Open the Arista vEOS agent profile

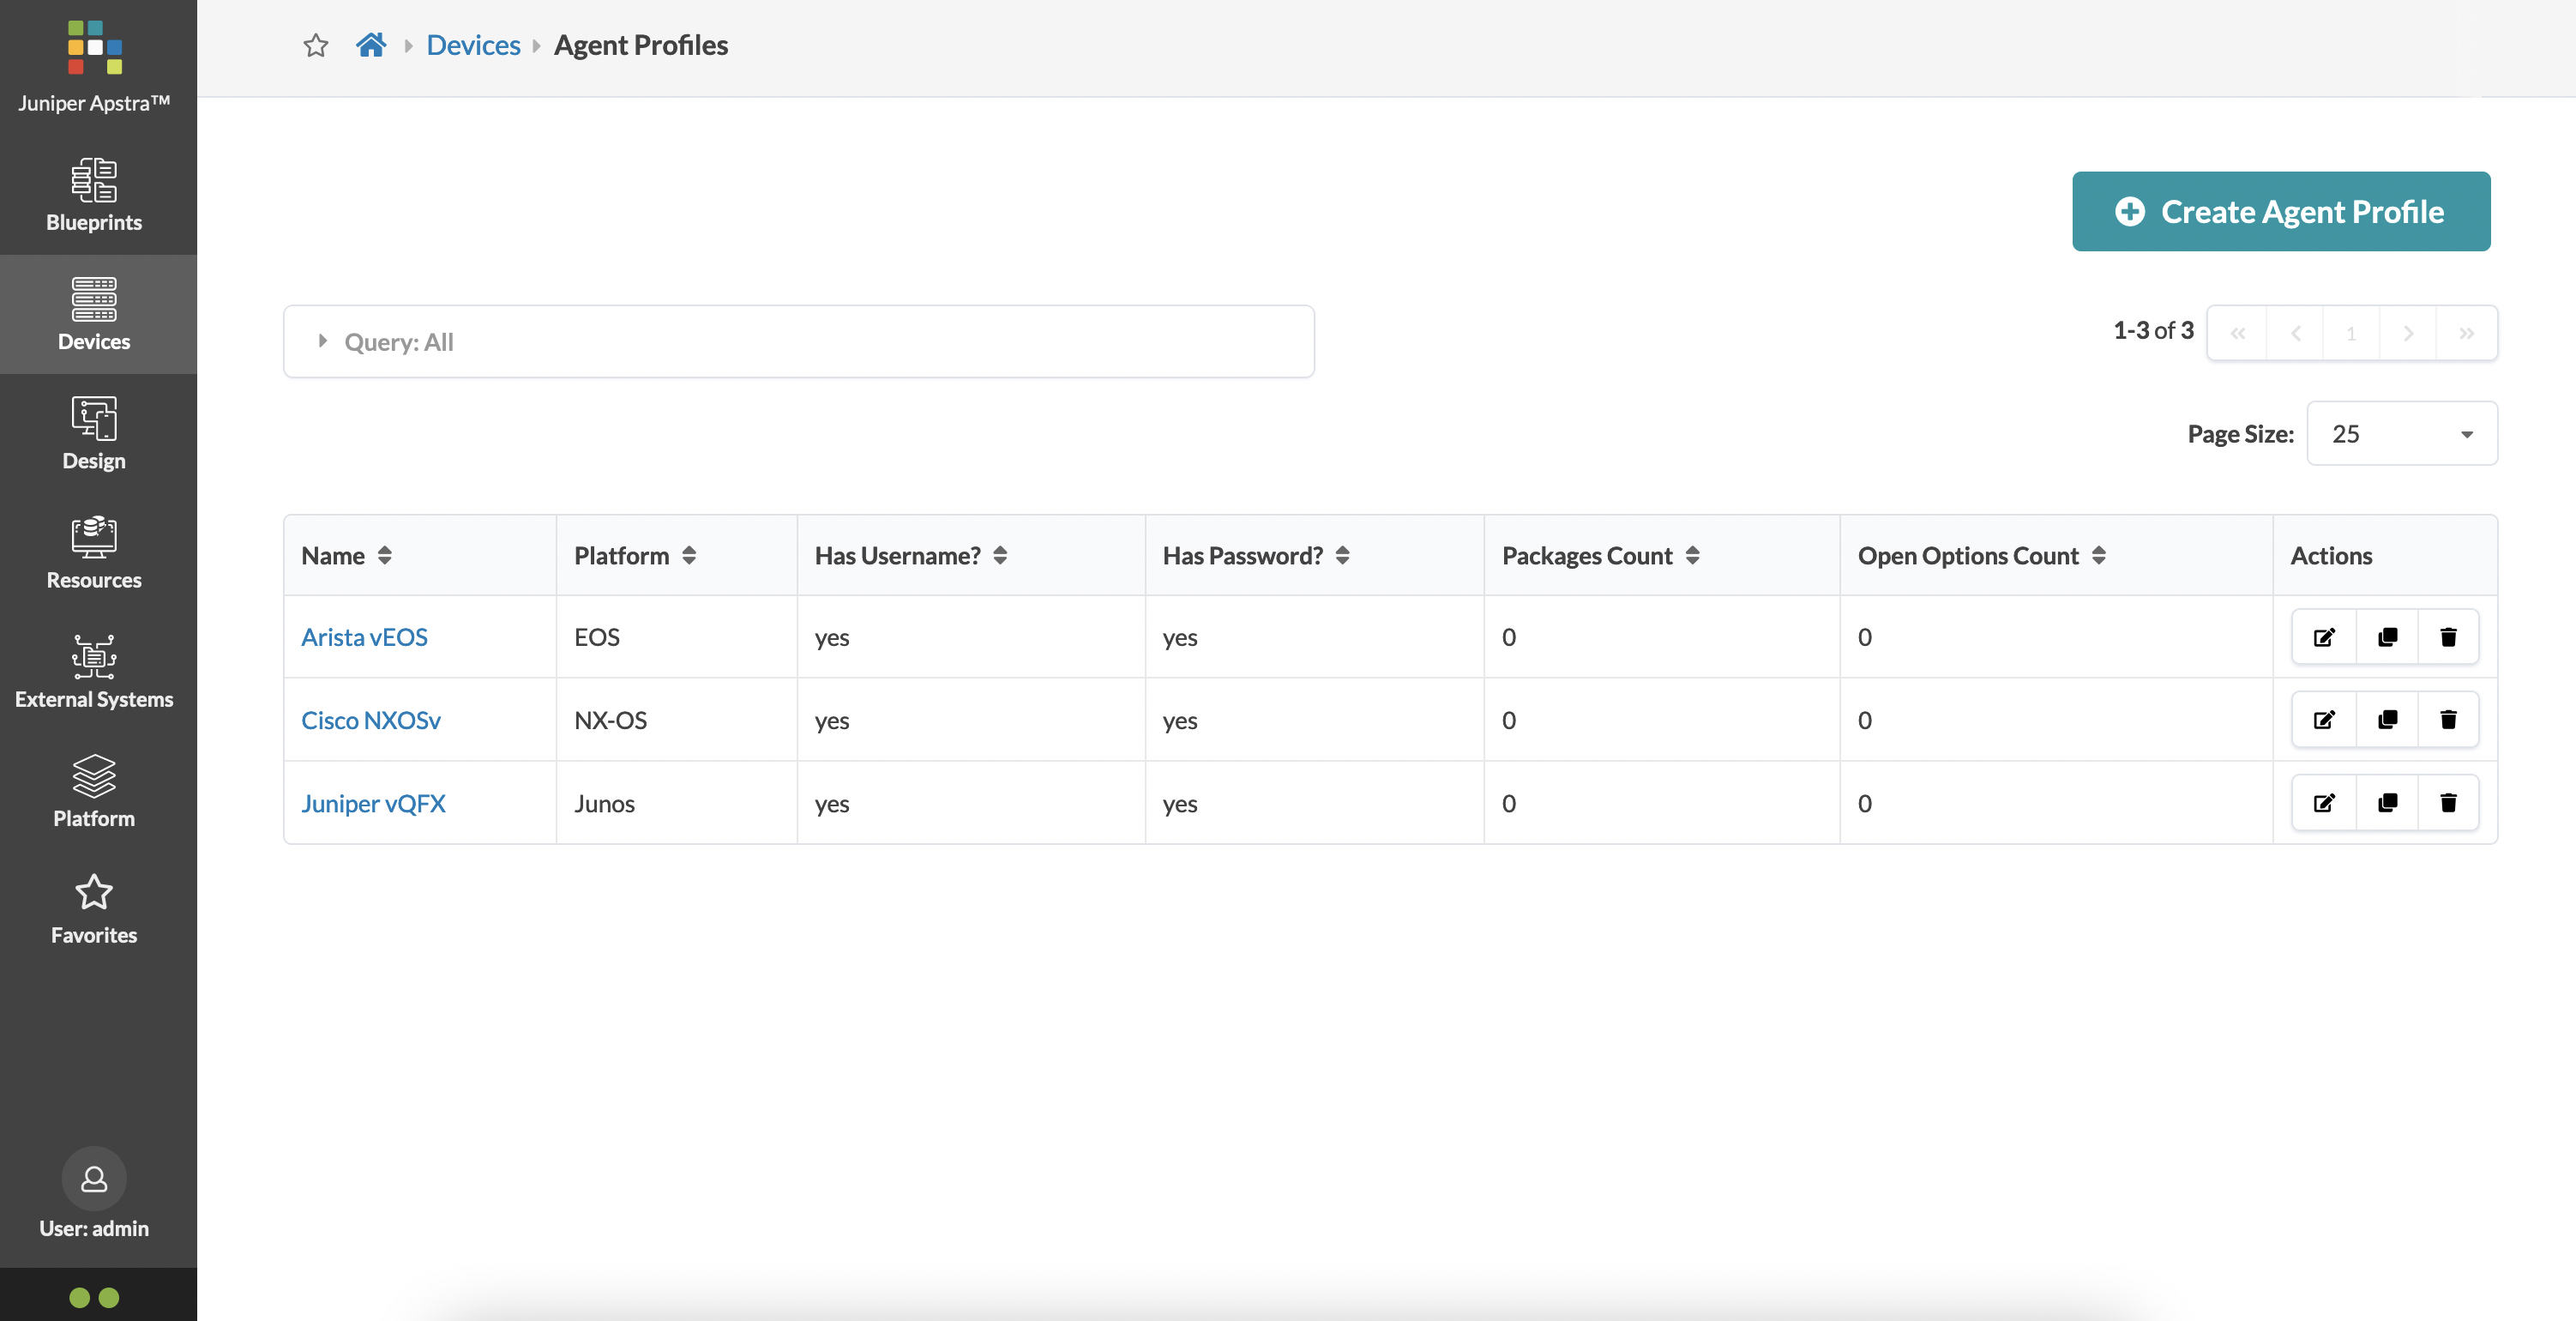click(364, 636)
